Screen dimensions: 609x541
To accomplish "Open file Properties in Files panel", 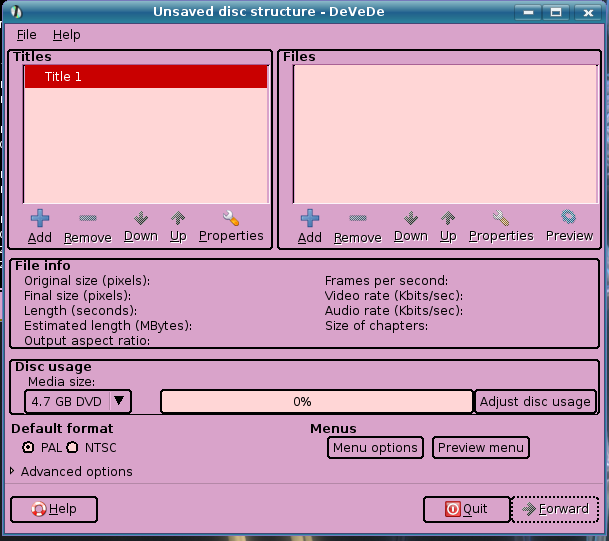I will [501, 218].
